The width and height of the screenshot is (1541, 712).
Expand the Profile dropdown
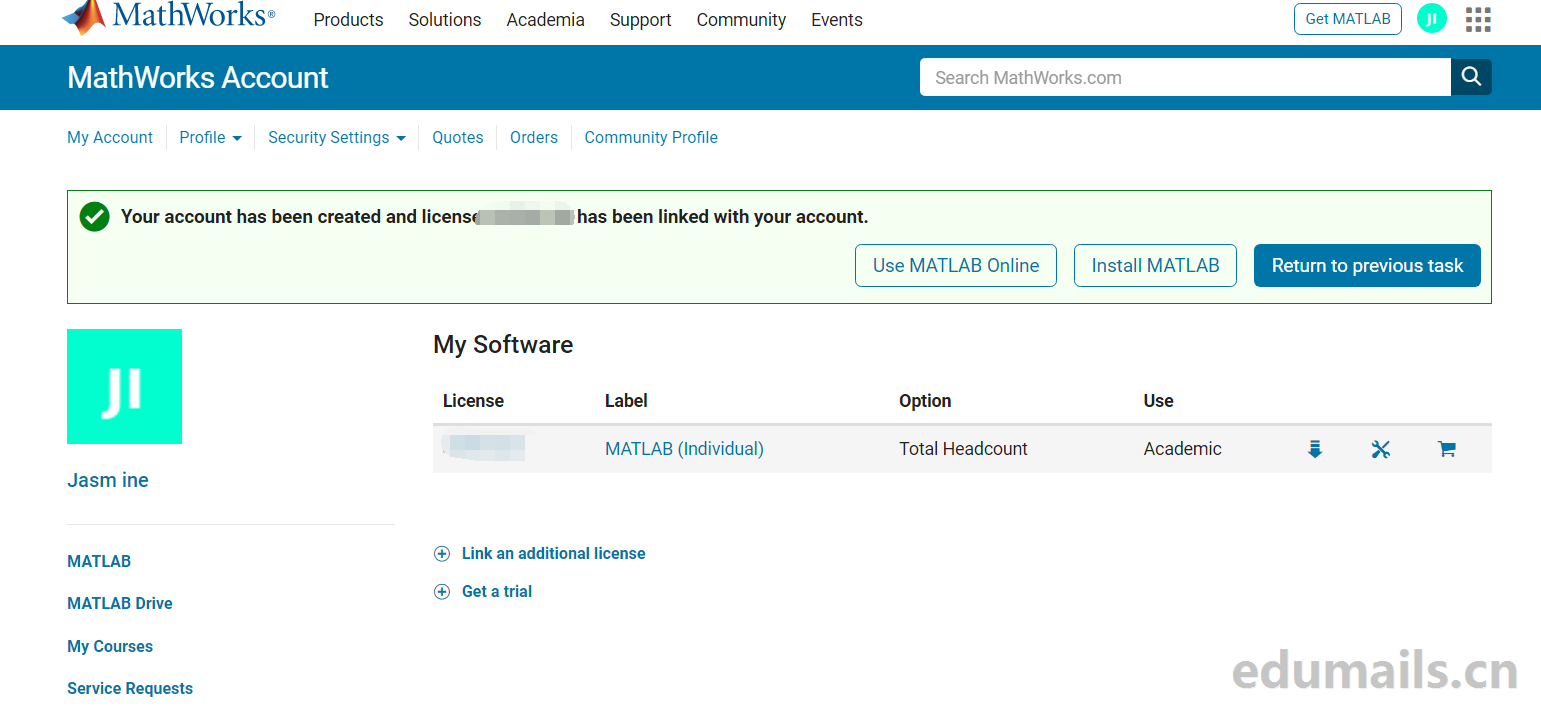(x=210, y=138)
